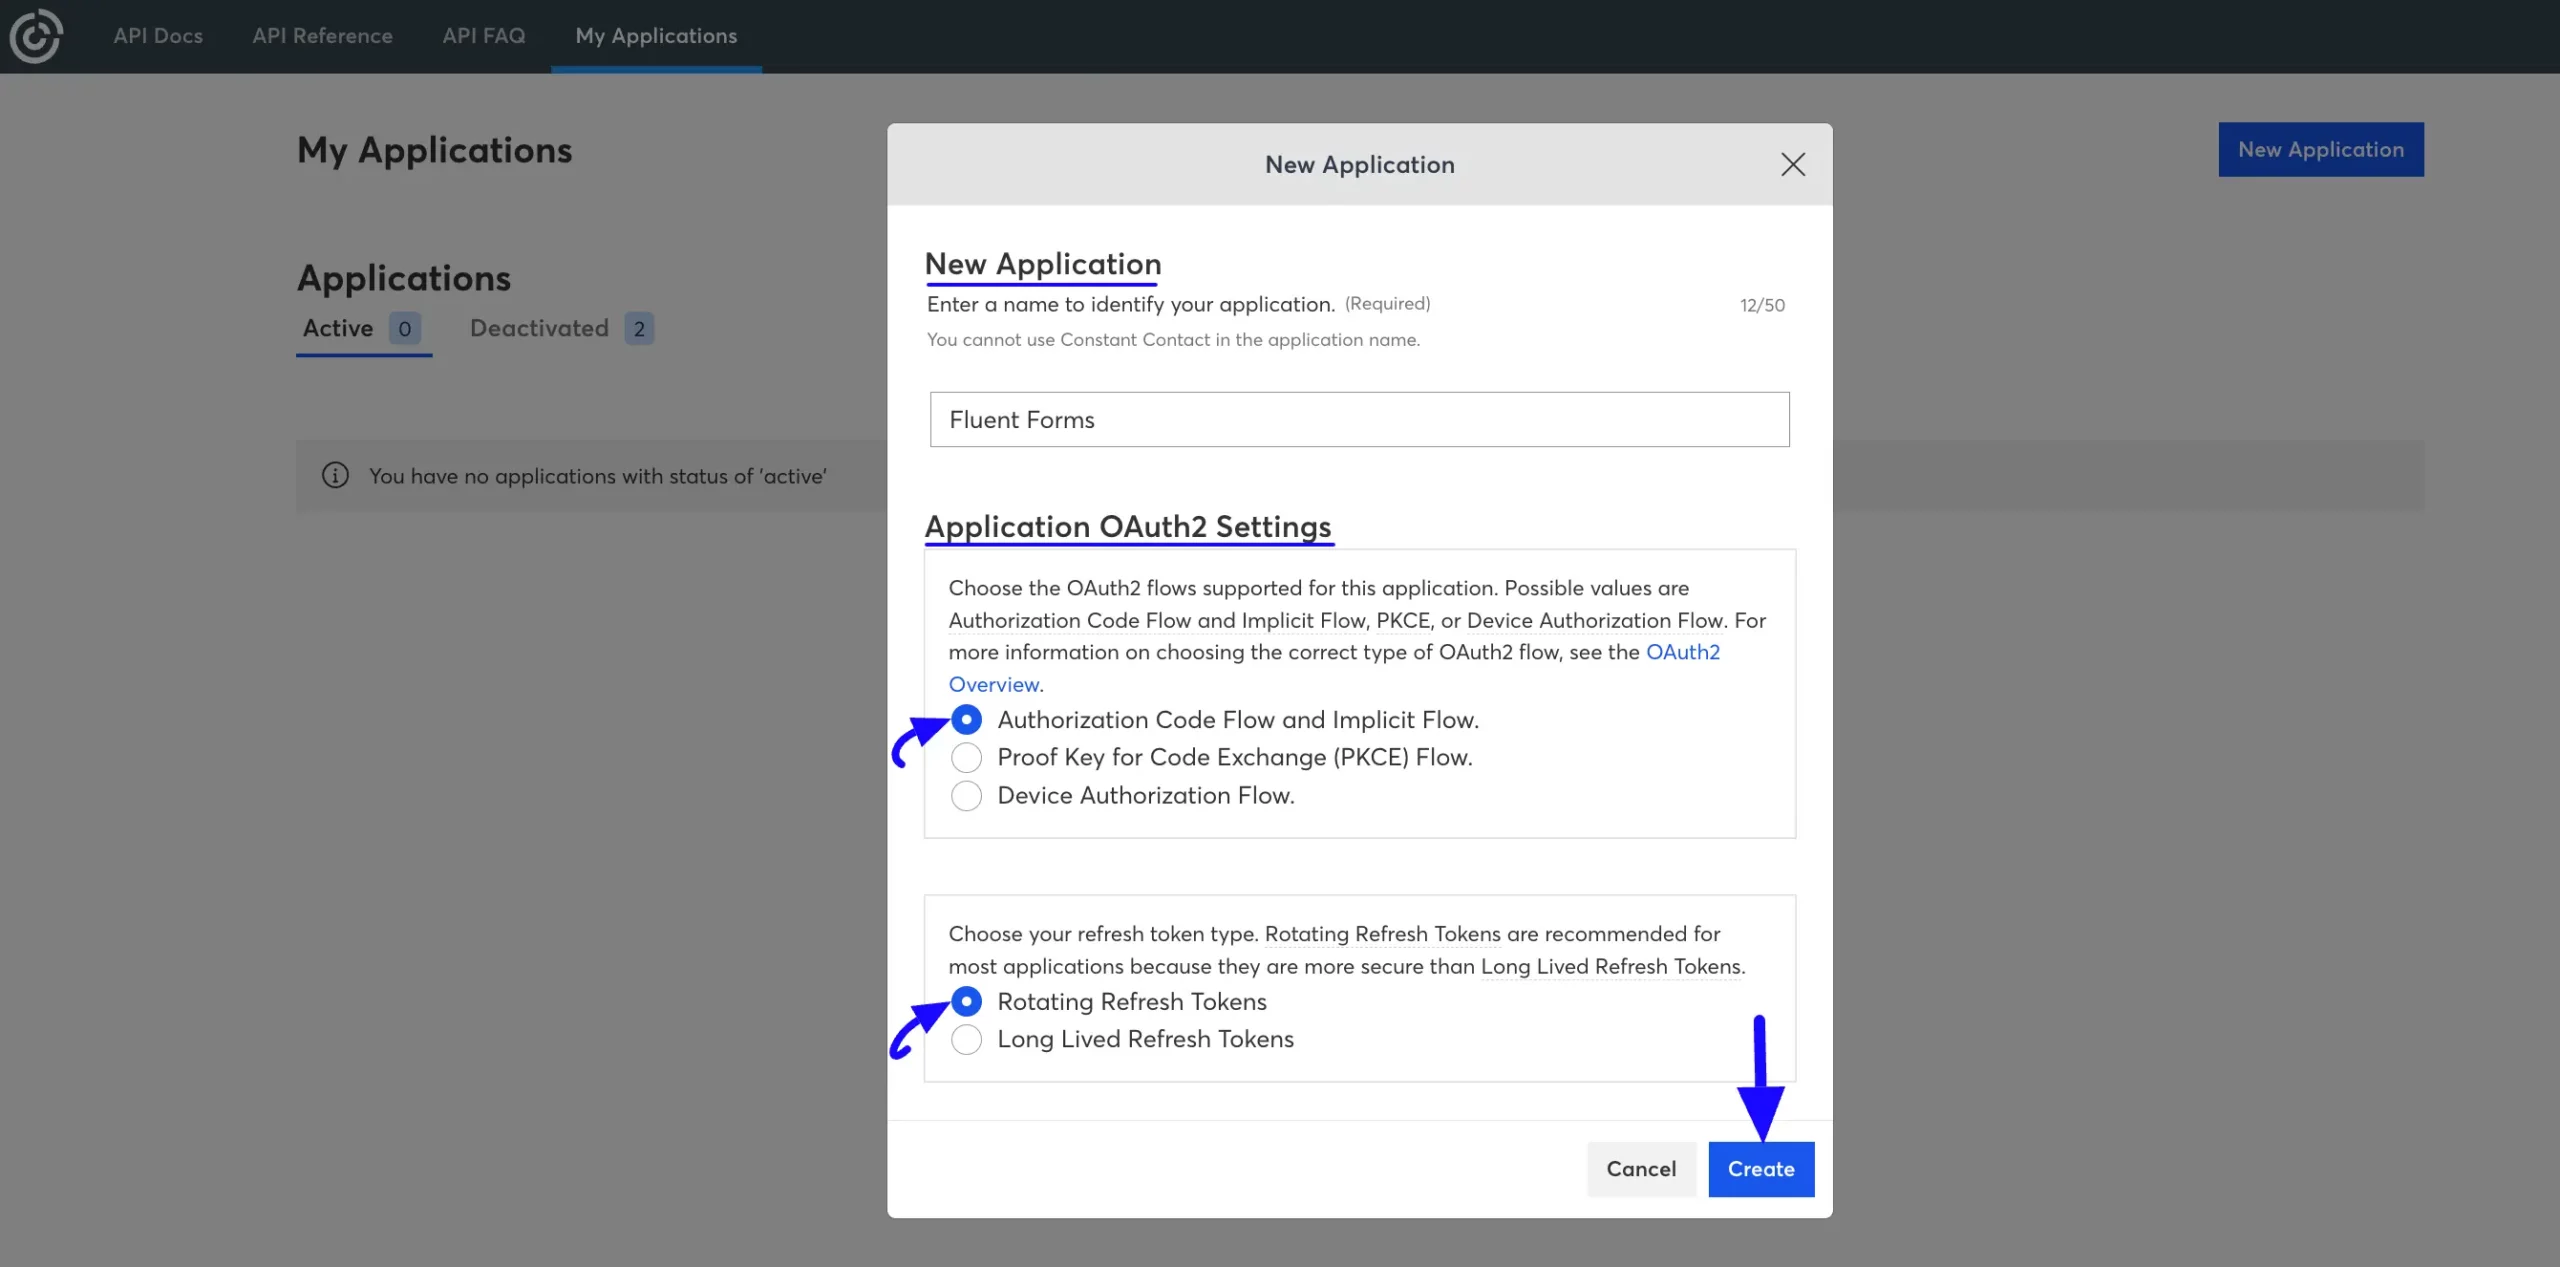
Task: Click the Constant Contact logo icon
Action: [36, 36]
